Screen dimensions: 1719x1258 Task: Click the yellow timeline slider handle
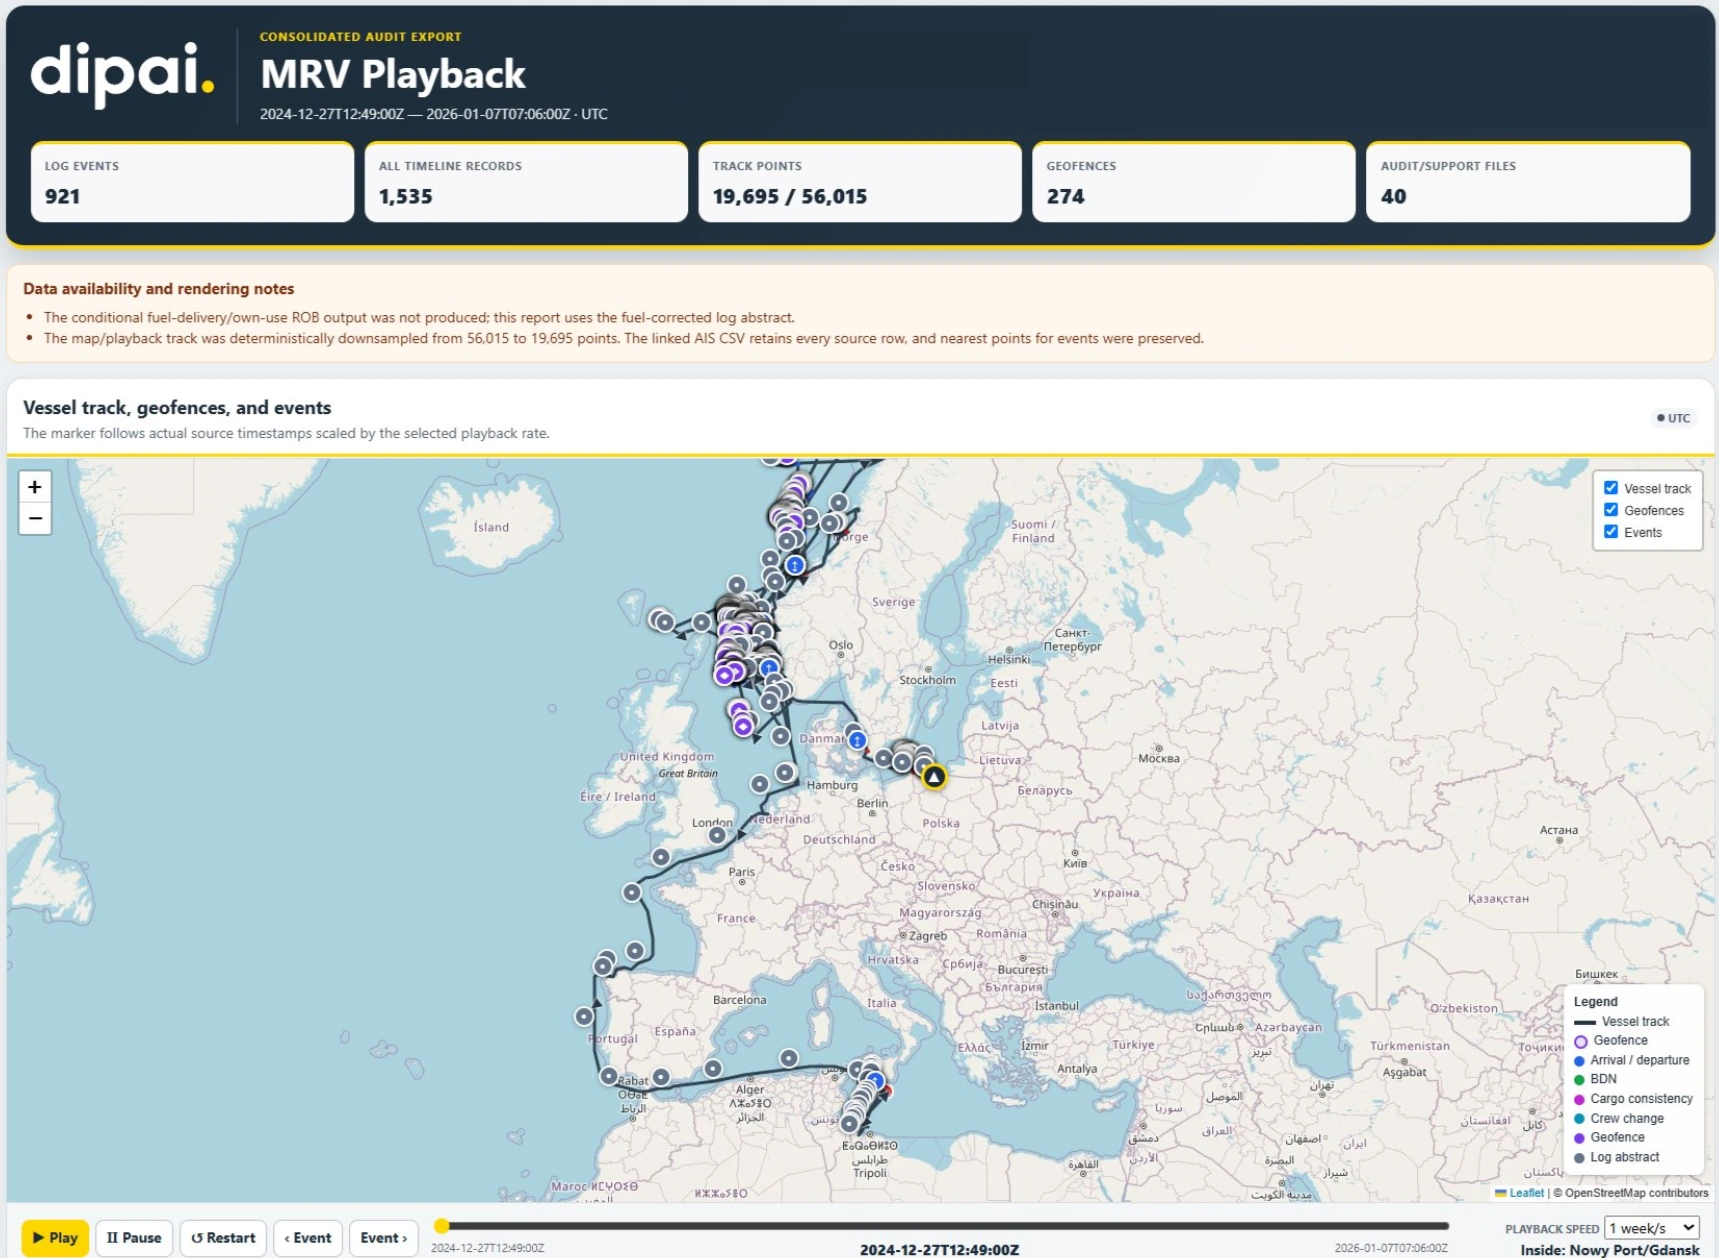pyautogui.click(x=441, y=1226)
